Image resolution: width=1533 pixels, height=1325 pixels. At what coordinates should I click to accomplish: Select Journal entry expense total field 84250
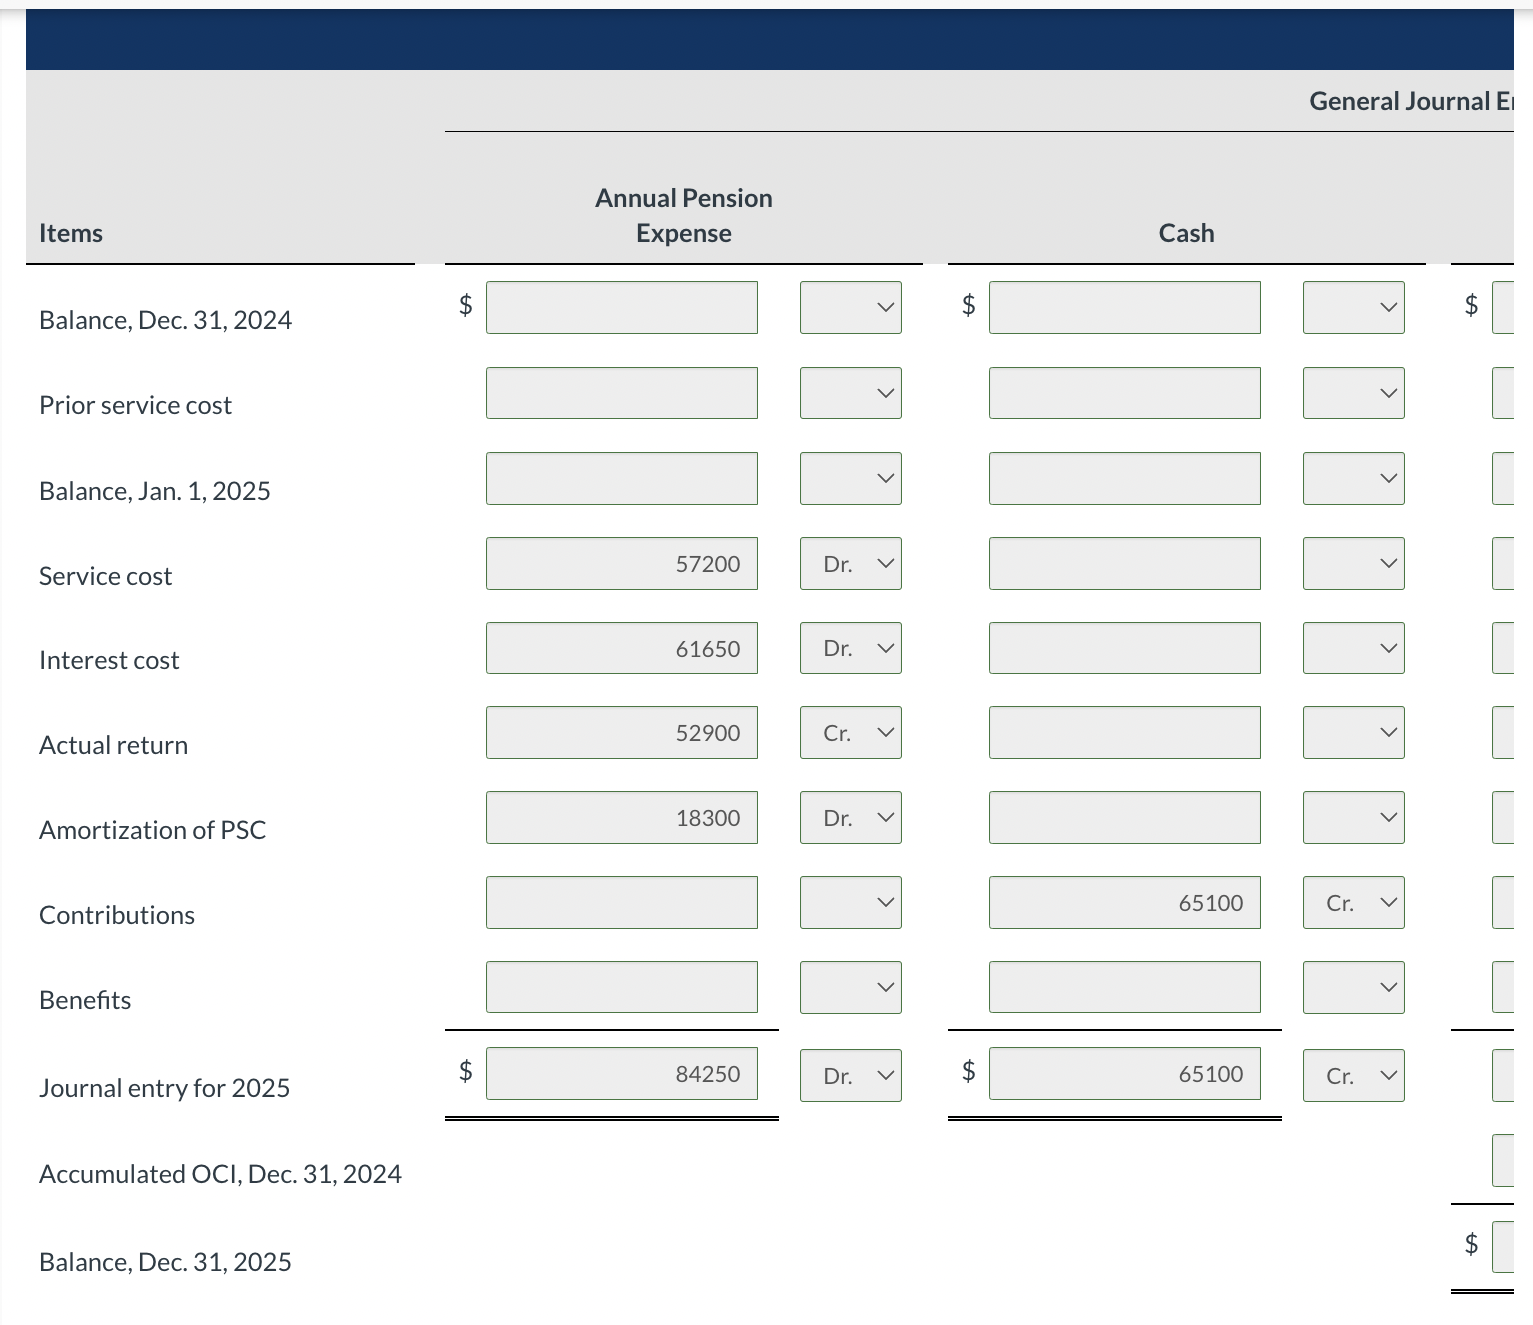(x=622, y=1073)
